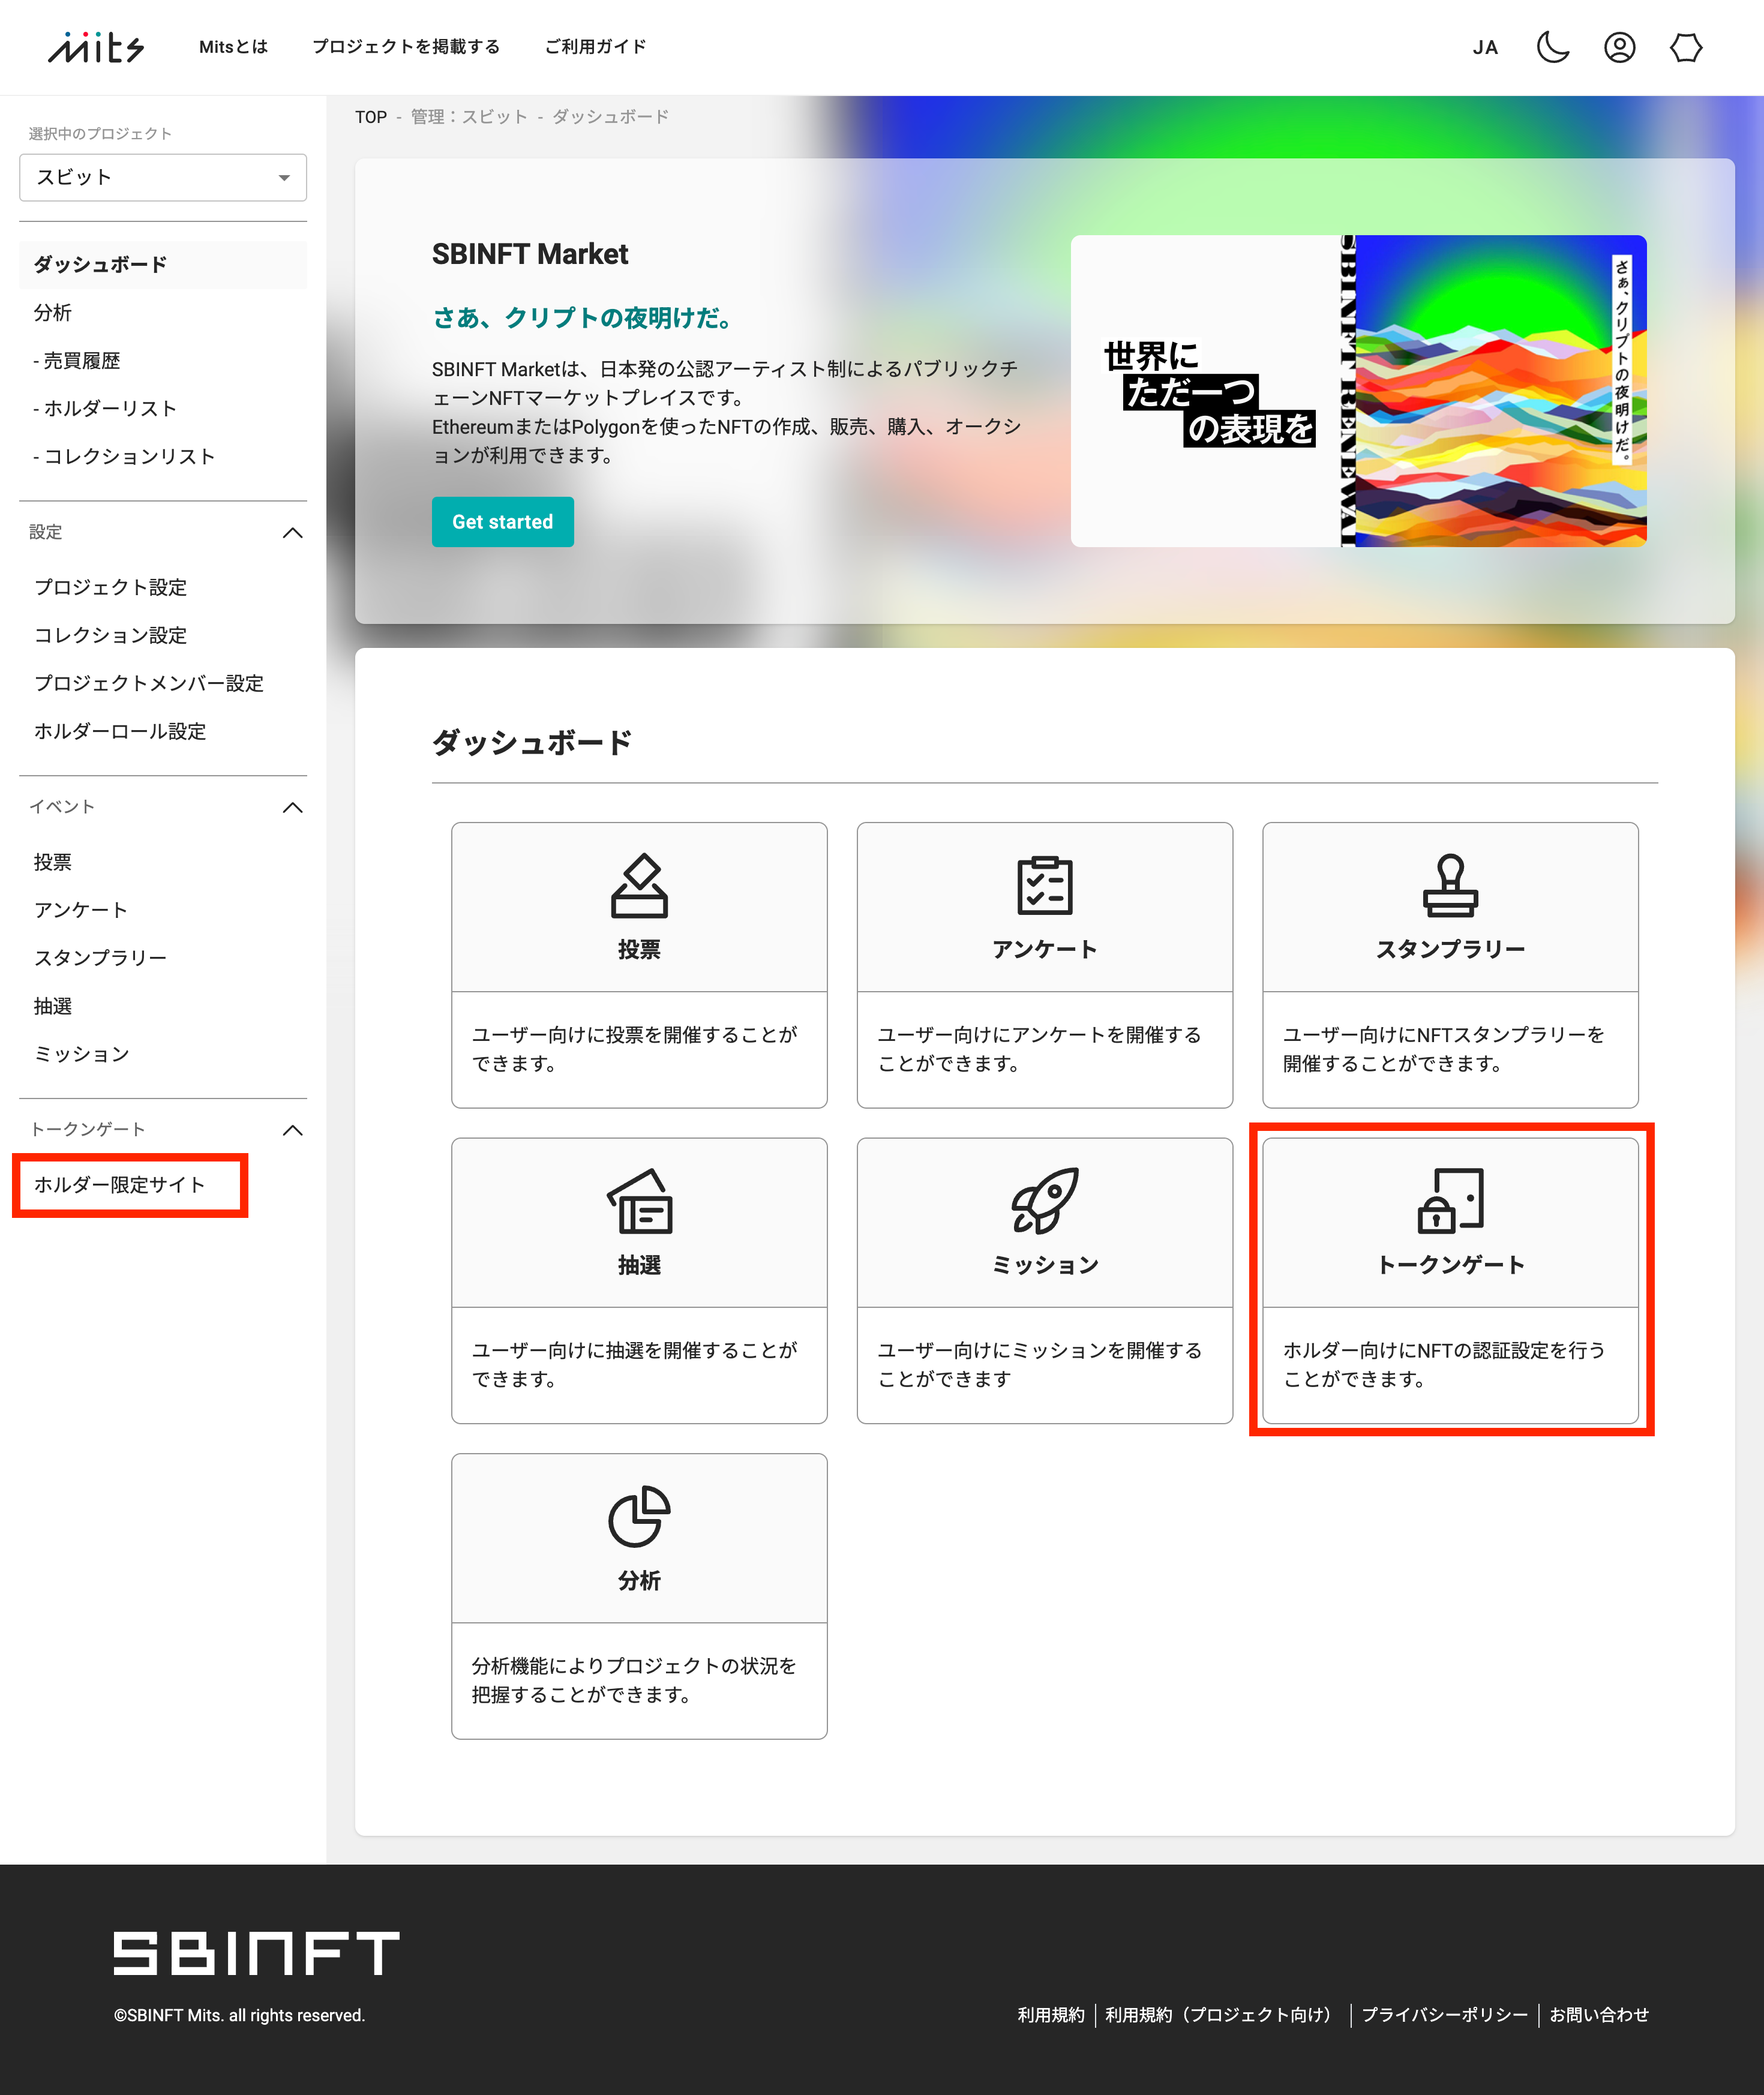Viewport: 1764px width, 2095px height.
Task: Collapse the イベント section chevron
Action: (293, 808)
